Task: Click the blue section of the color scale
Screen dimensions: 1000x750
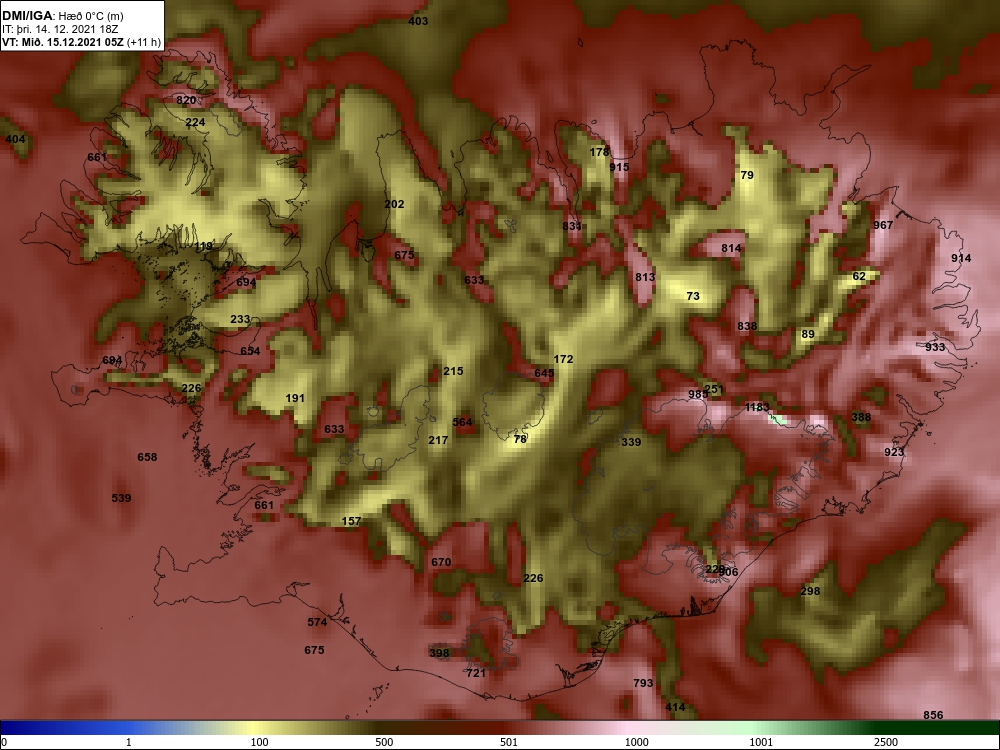Action: [x=64, y=728]
